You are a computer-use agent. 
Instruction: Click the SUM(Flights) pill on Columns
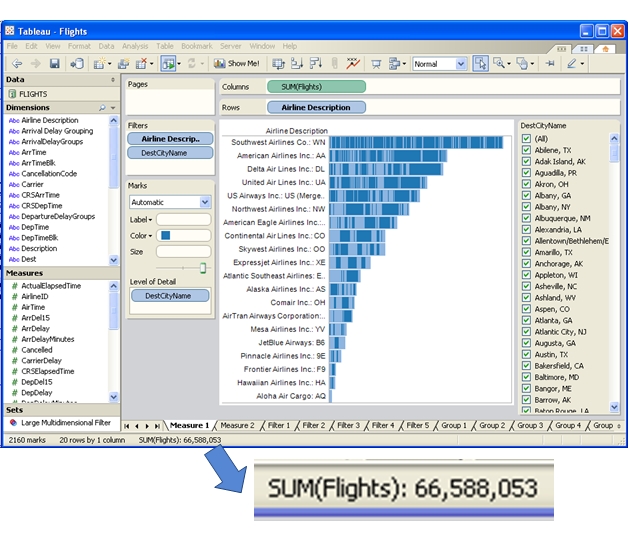(316, 87)
